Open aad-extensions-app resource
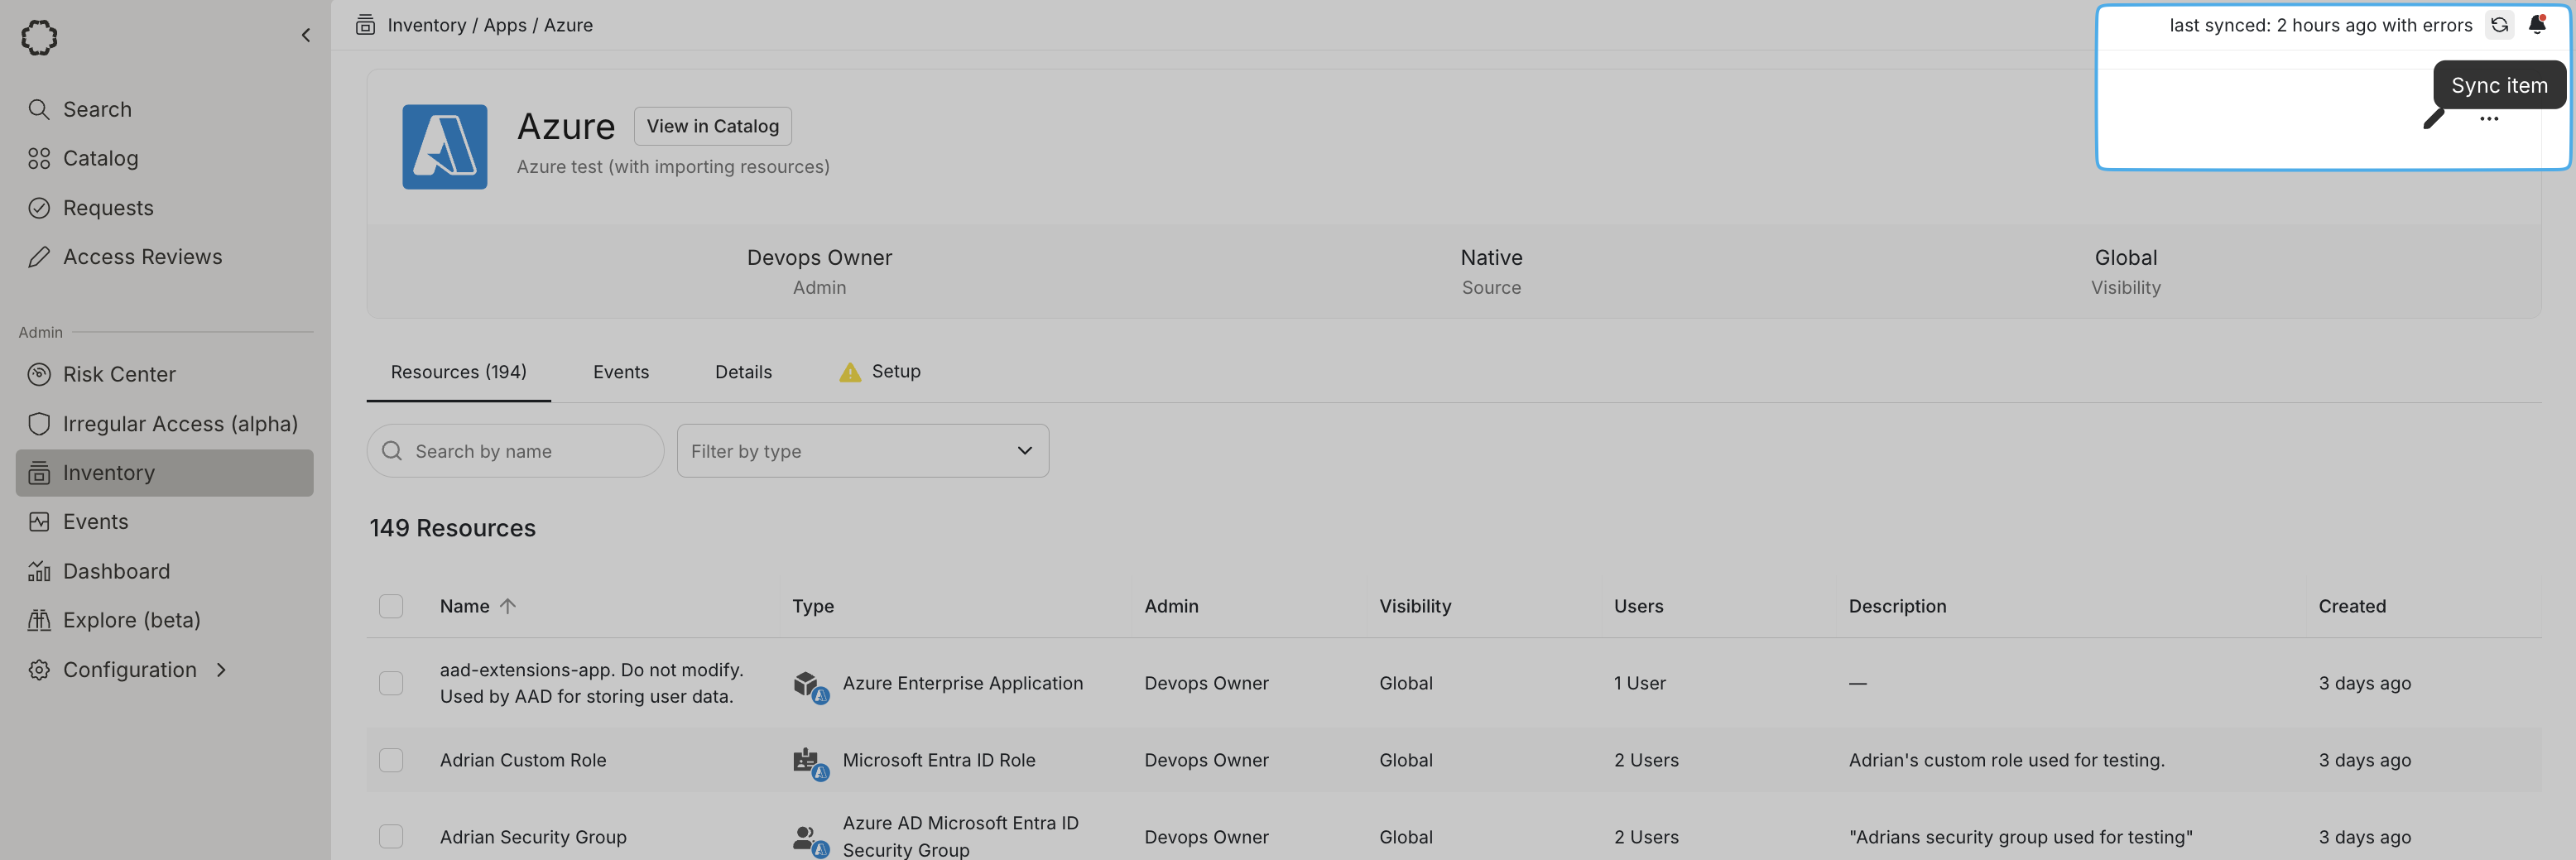 click(591, 683)
